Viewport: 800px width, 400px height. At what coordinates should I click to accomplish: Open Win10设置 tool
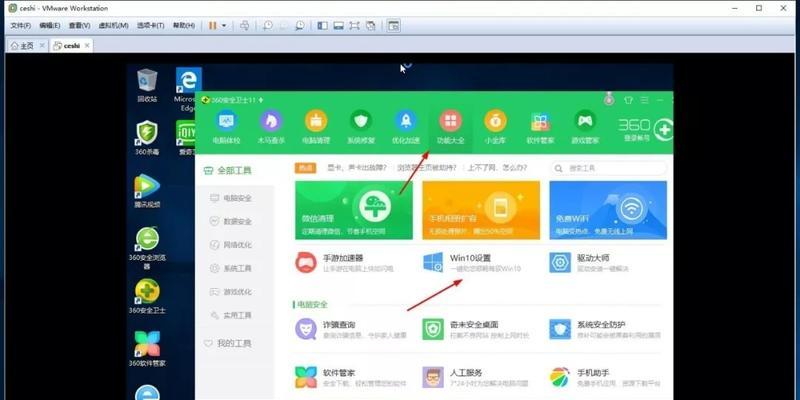tap(471, 262)
